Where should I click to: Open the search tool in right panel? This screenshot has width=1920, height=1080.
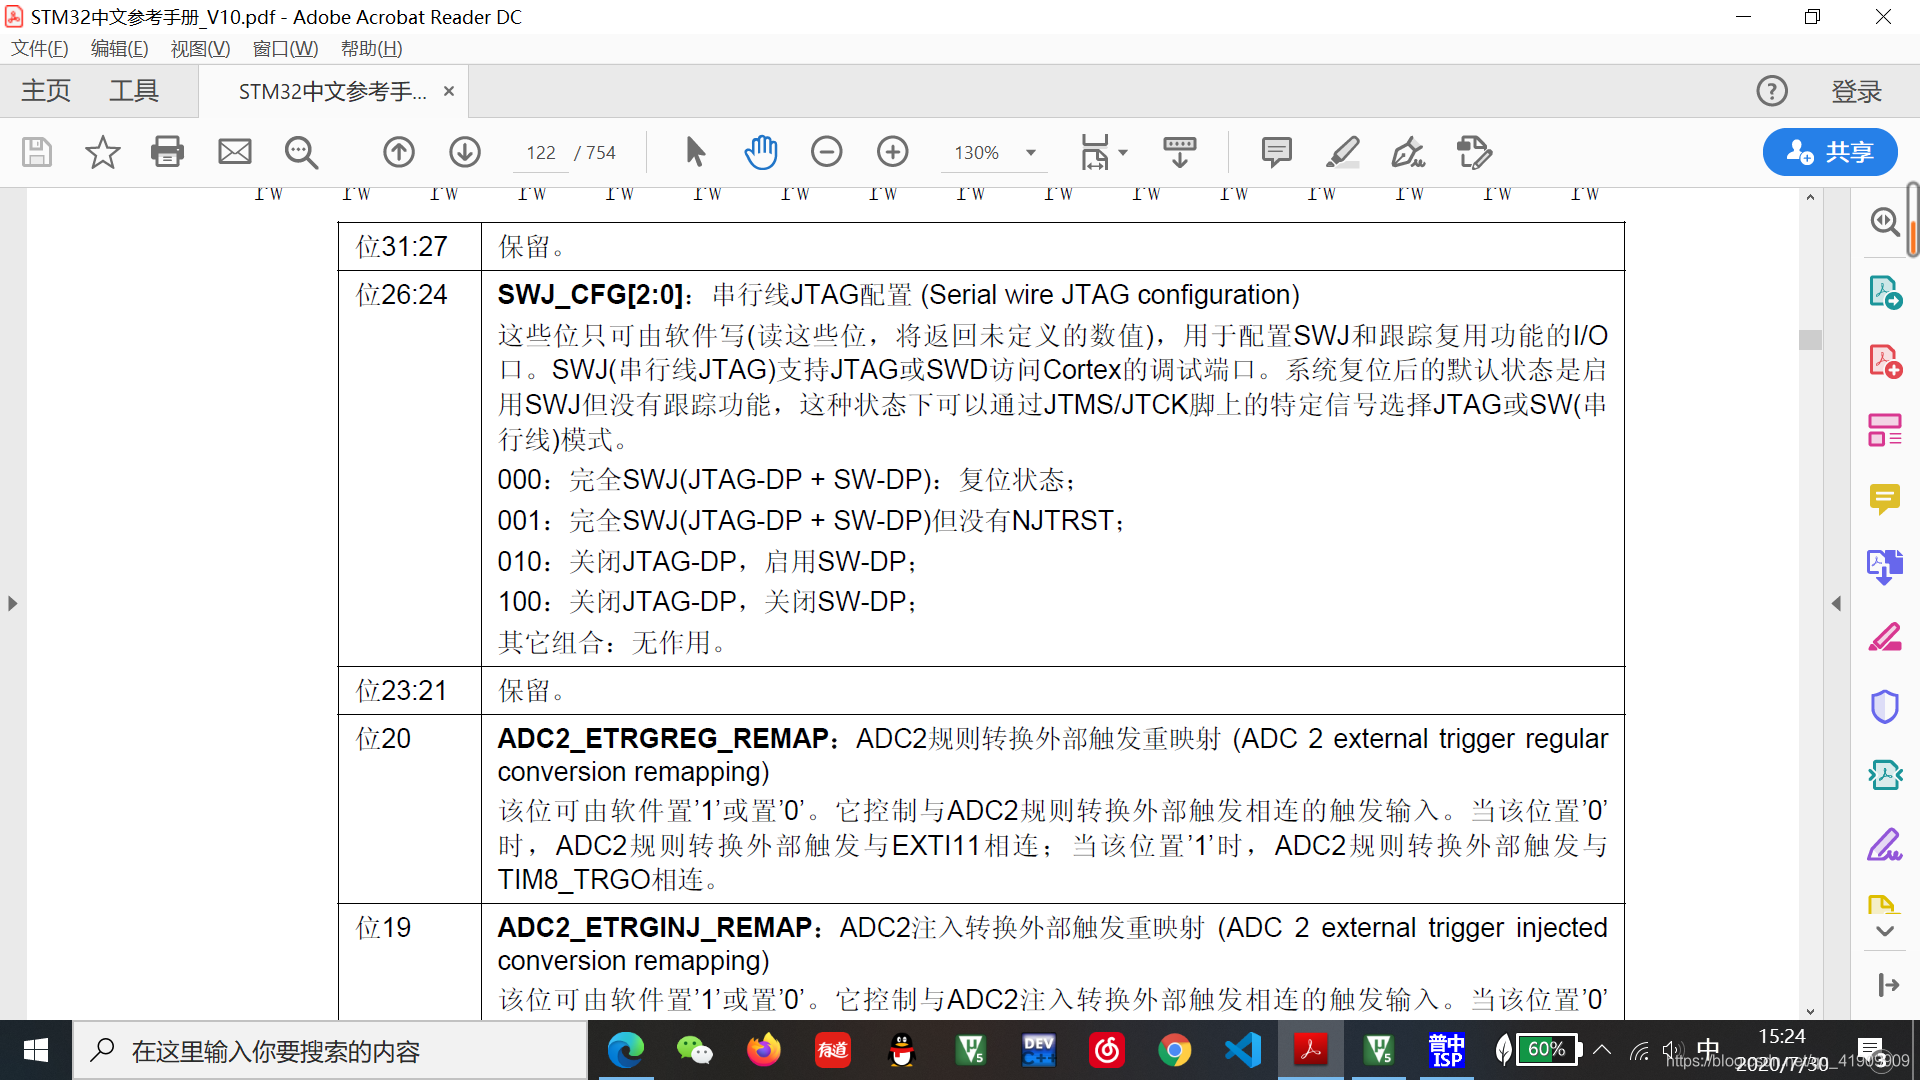click(x=1885, y=221)
